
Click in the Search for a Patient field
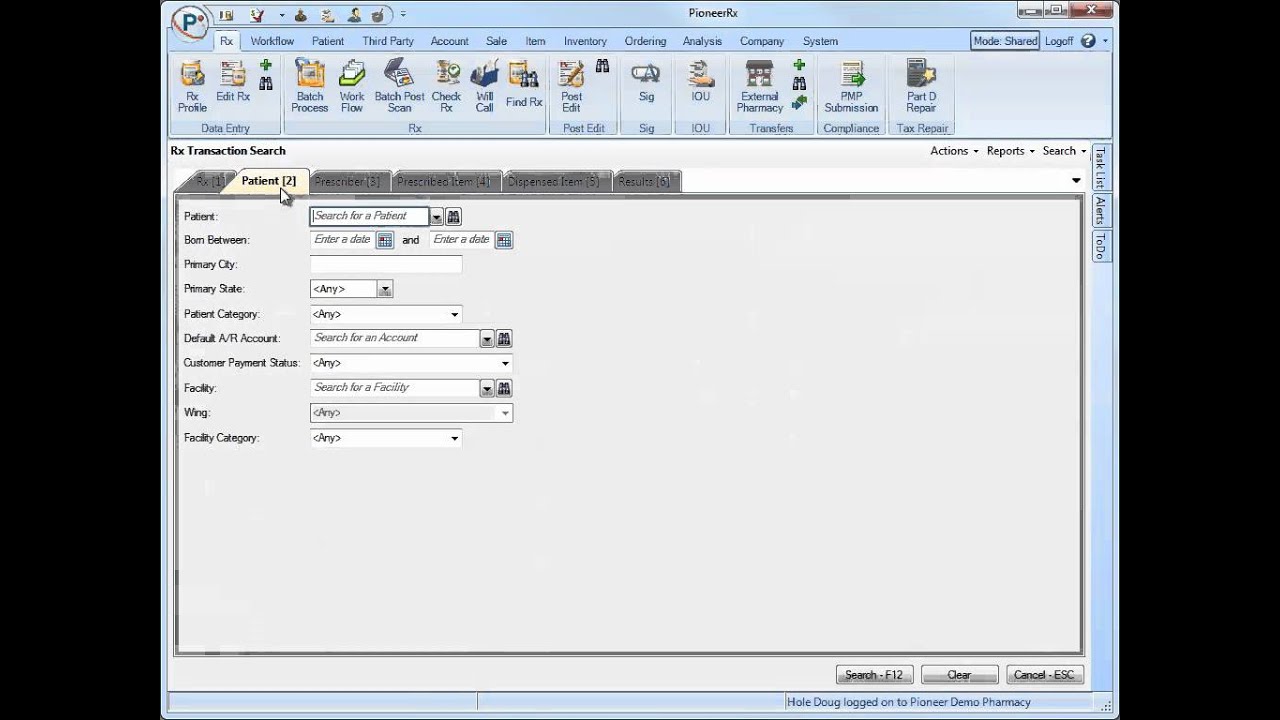point(369,216)
